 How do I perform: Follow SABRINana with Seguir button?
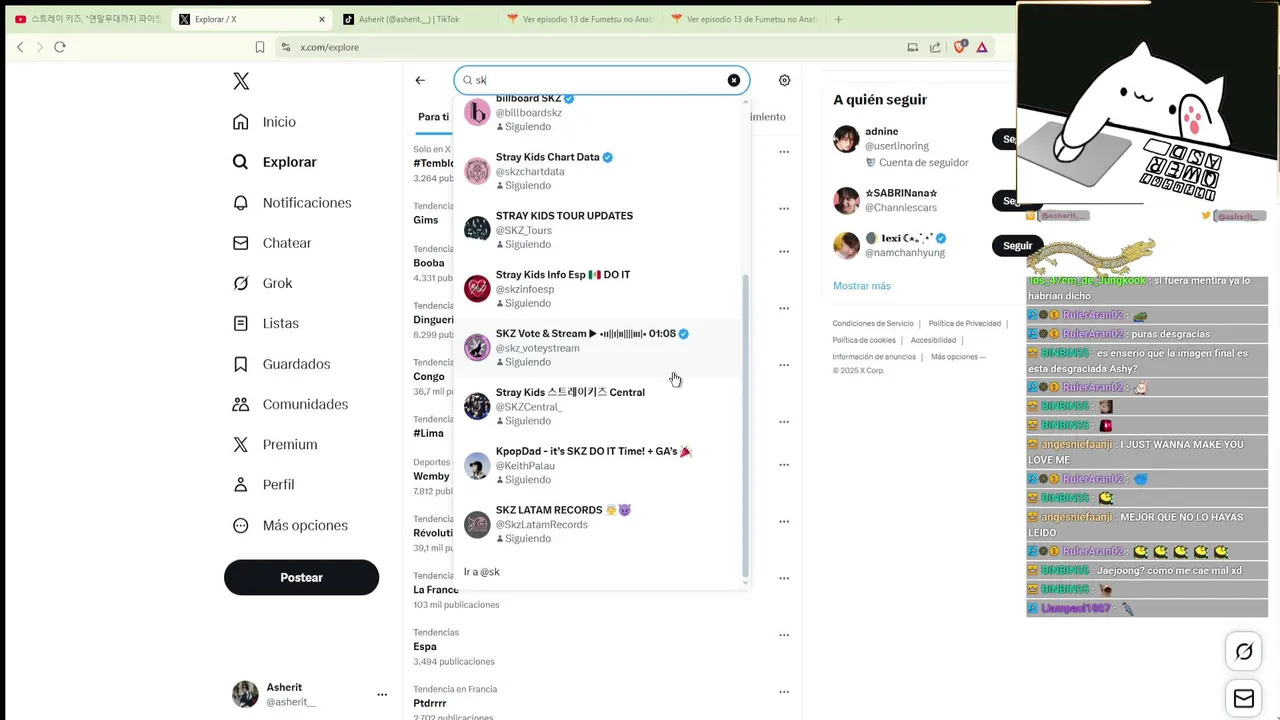(x=1004, y=201)
